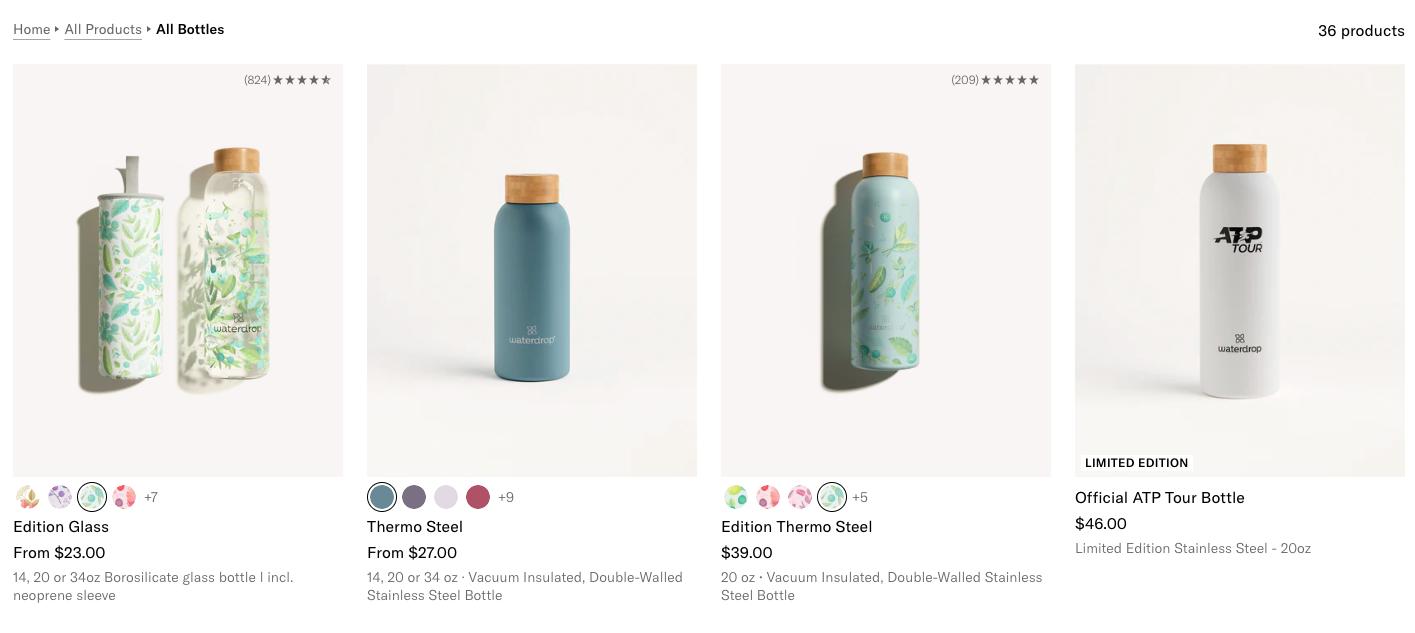This screenshot has width=1415, height=633.
Task: Pick the red-pink Edition Glass pattern swatch
Action: pos(124,497)
